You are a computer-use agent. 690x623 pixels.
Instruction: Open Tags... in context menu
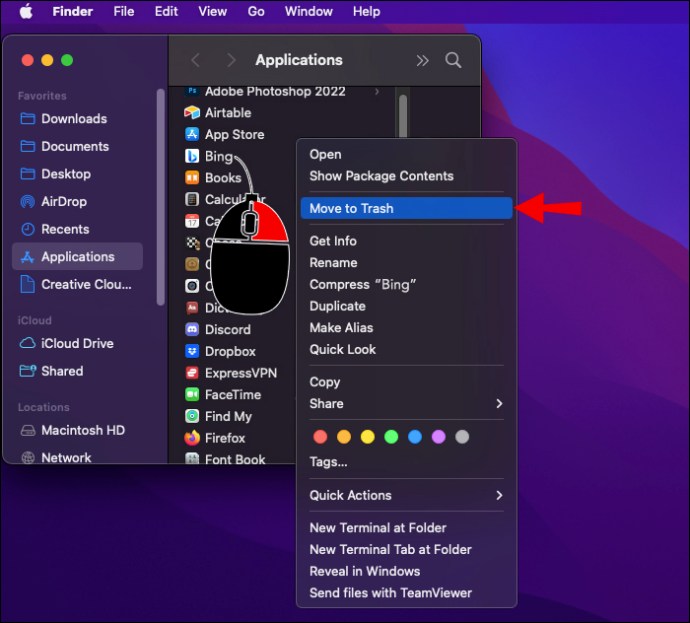[x=328, y=462]
